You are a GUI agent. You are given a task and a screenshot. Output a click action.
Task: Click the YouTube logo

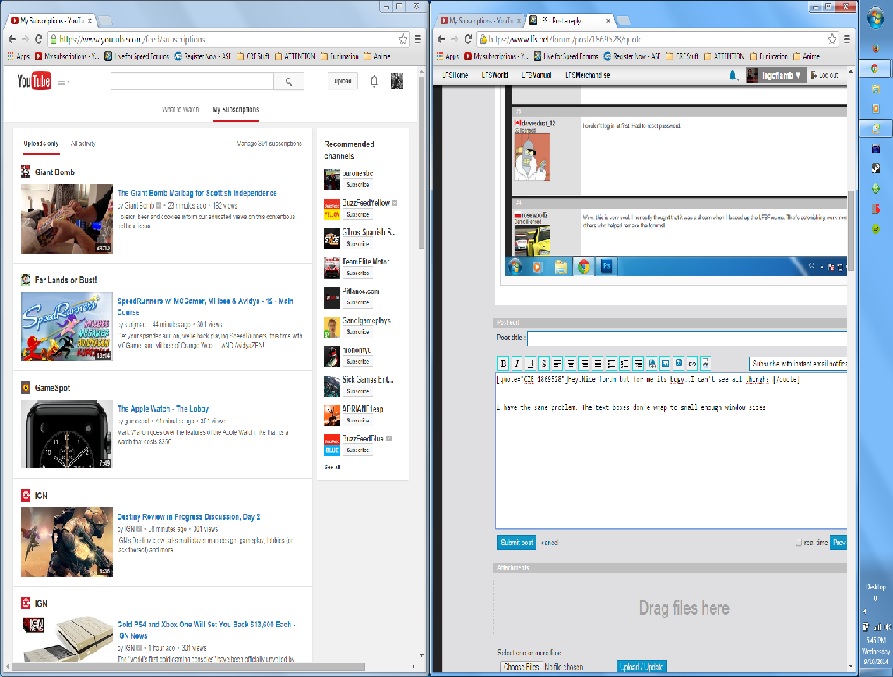34,81
